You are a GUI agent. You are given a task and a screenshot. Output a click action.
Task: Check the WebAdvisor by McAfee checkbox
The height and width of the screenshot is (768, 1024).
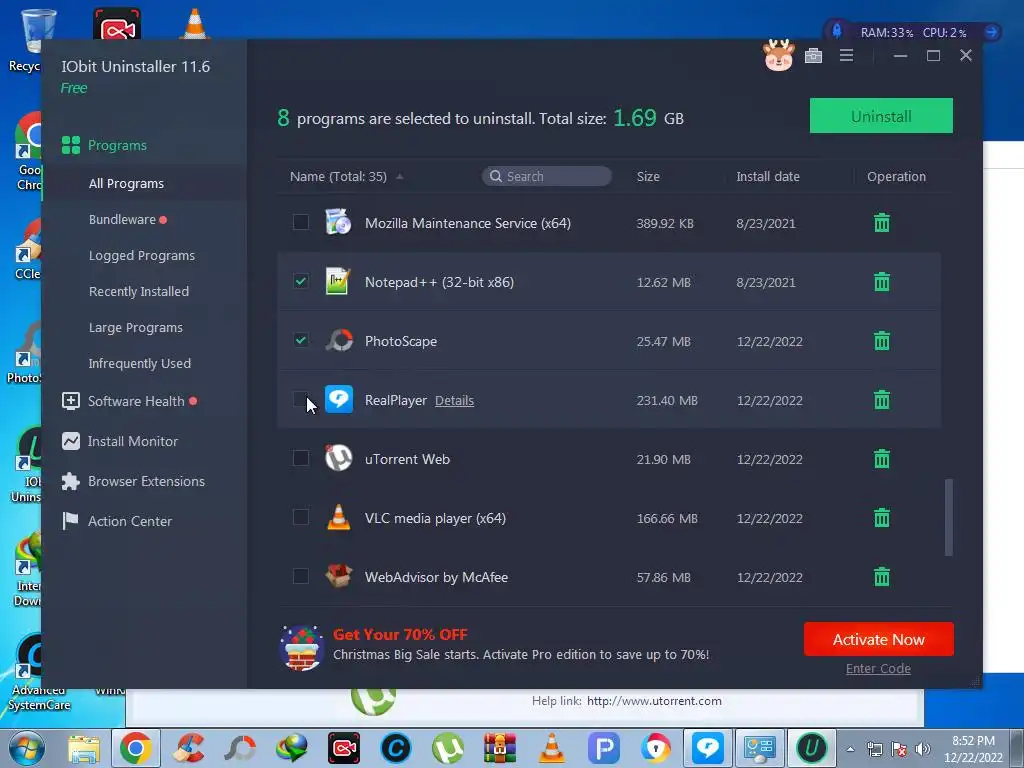pyautogui.click(x=300, y=576)
